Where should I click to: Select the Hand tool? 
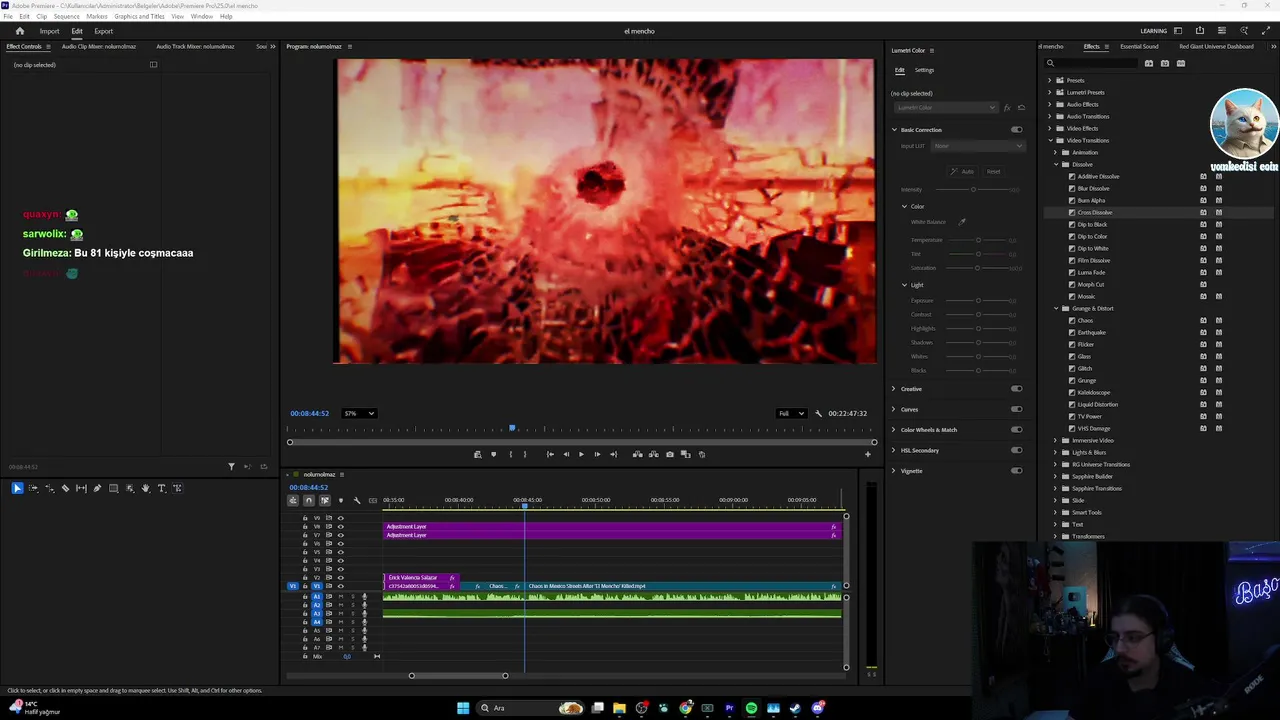pos(145,488)
